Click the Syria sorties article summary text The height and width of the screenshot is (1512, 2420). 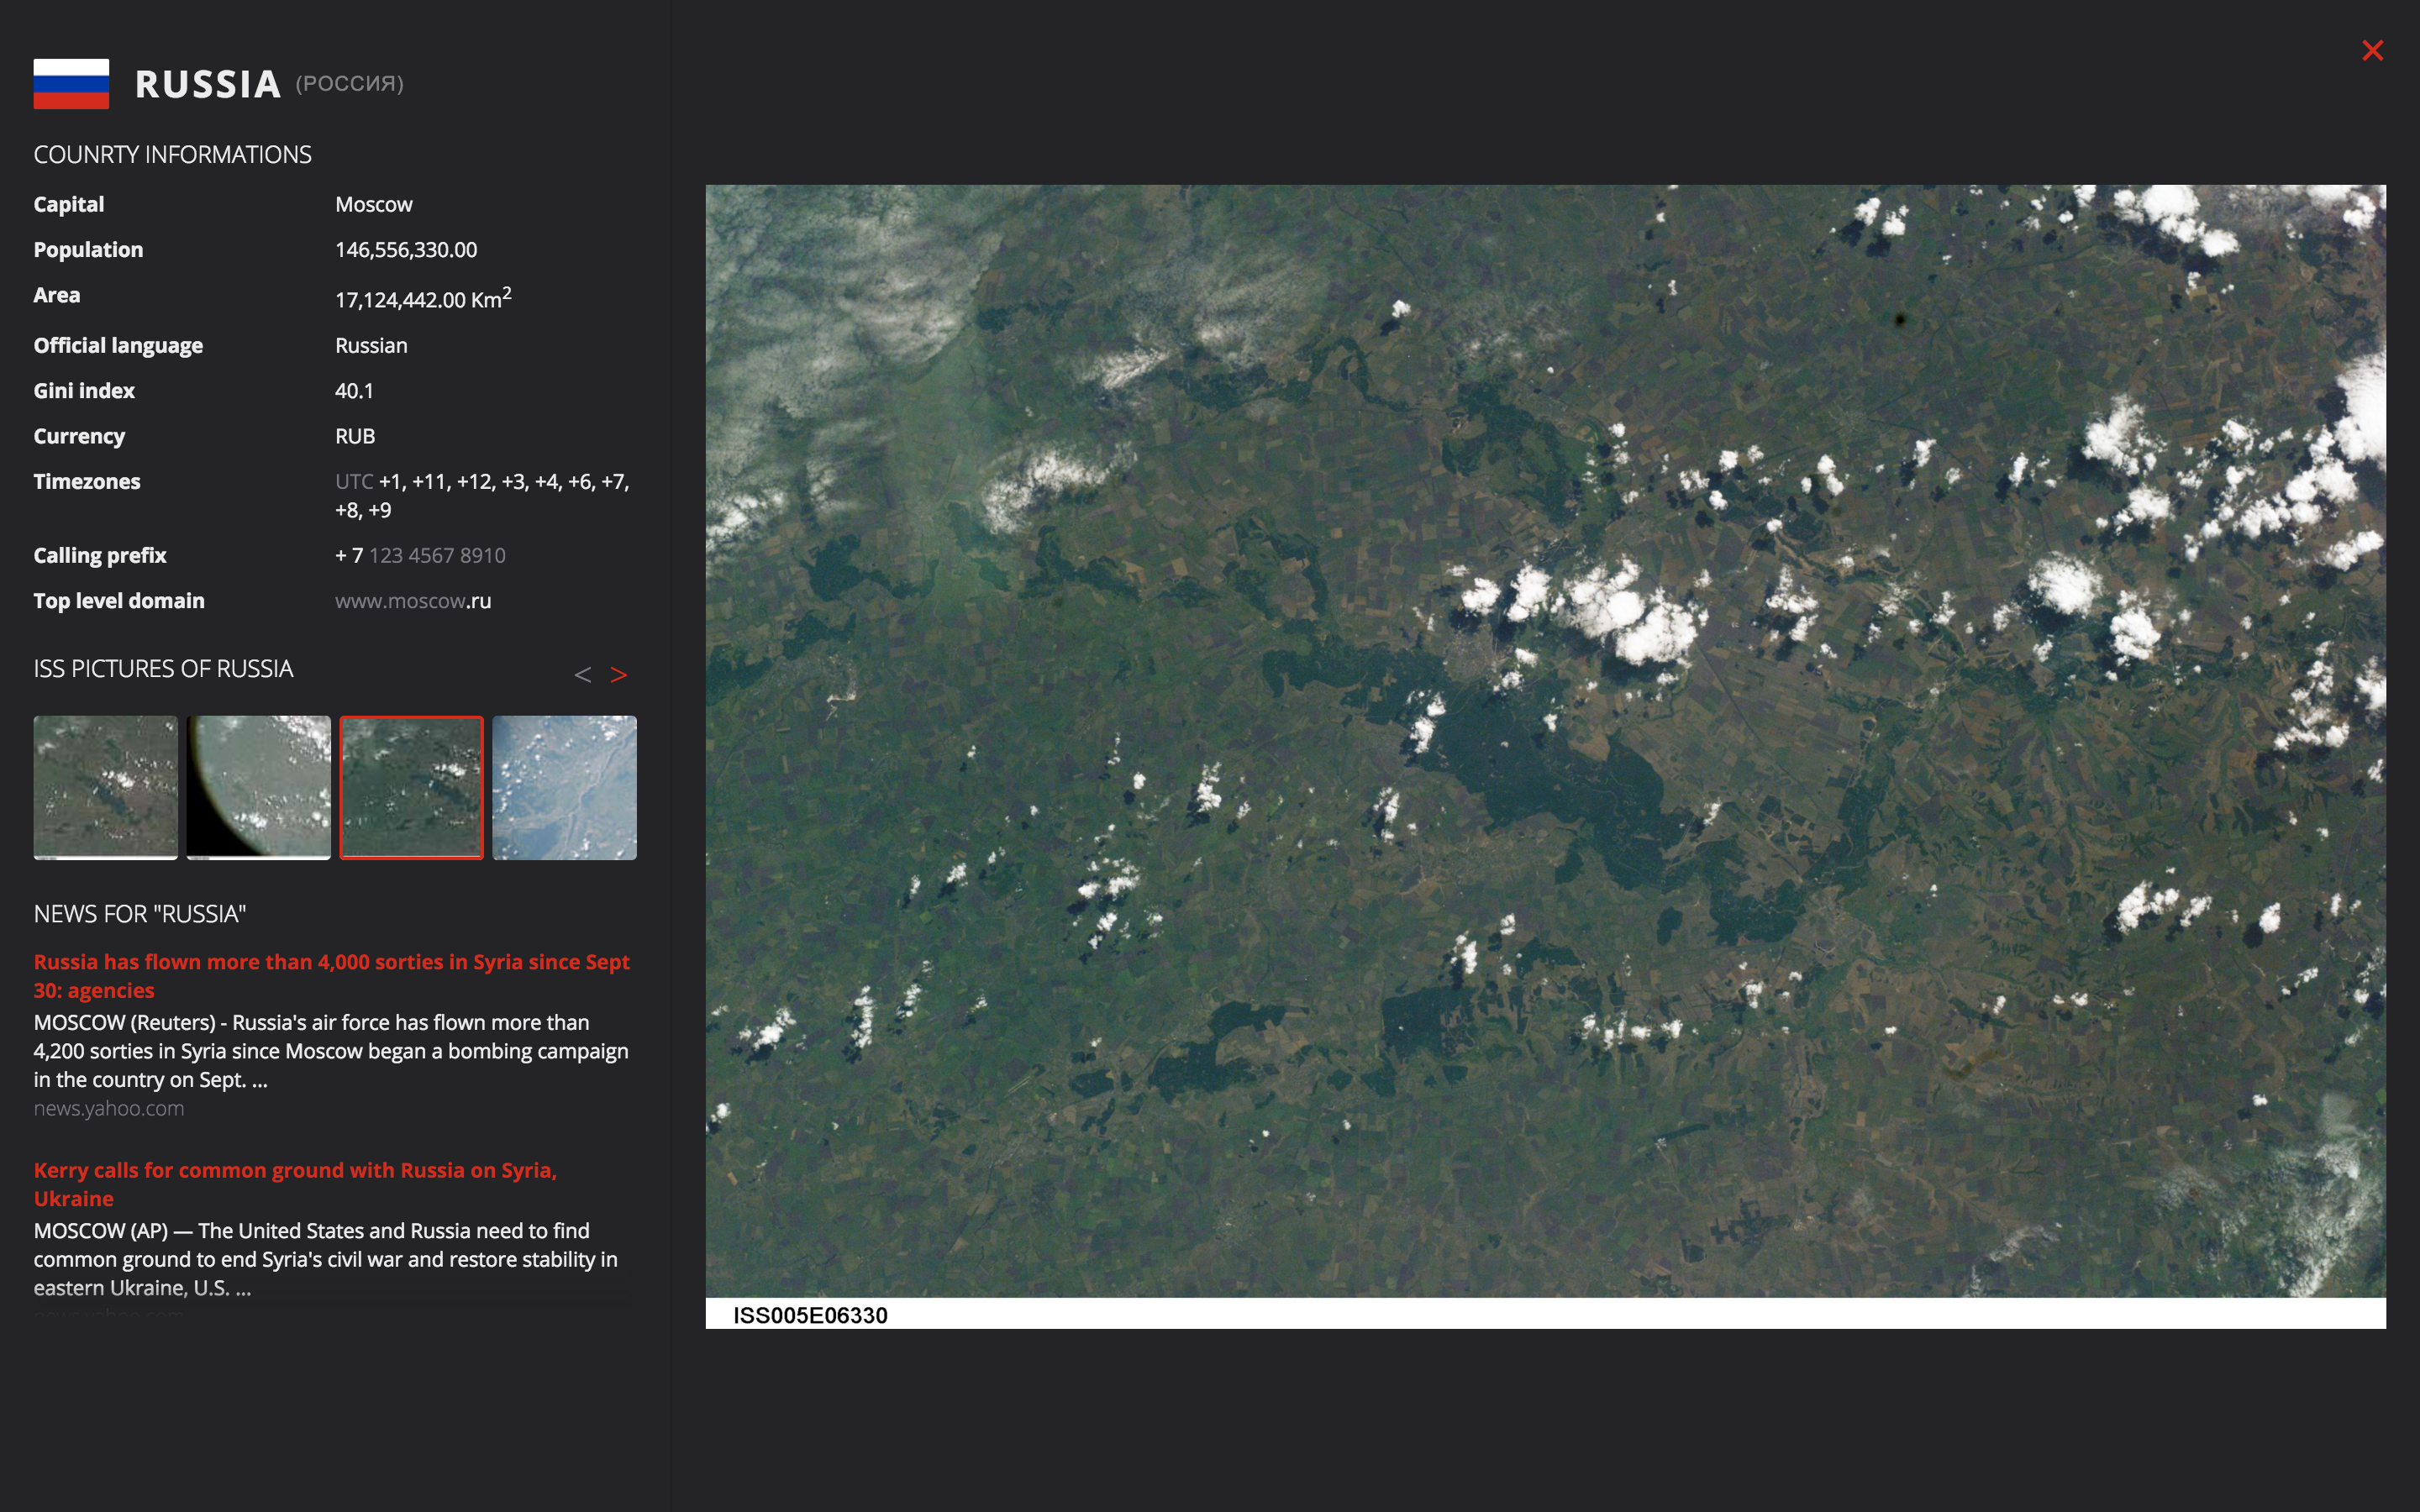pyautogui.click(x=330, y=1050)
